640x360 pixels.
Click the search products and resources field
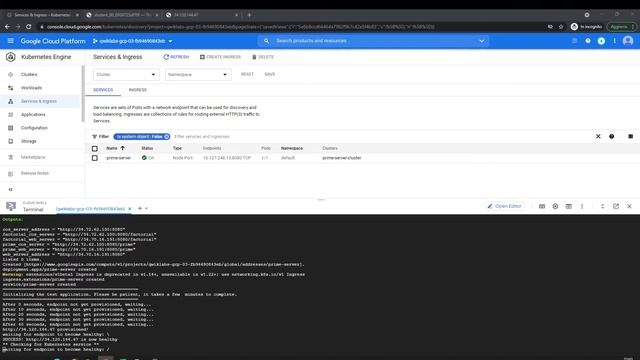point(373,41)
